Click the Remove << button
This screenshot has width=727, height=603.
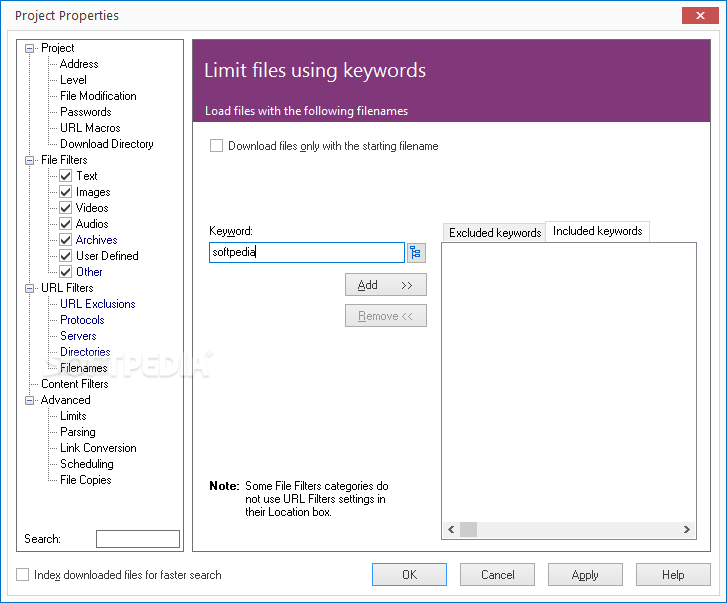coord(386,316)
